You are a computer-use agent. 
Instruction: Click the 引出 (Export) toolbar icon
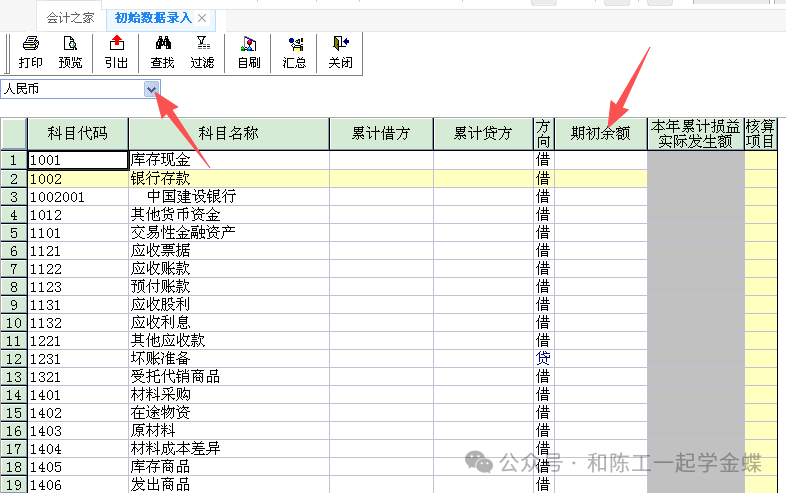point(116,52)
